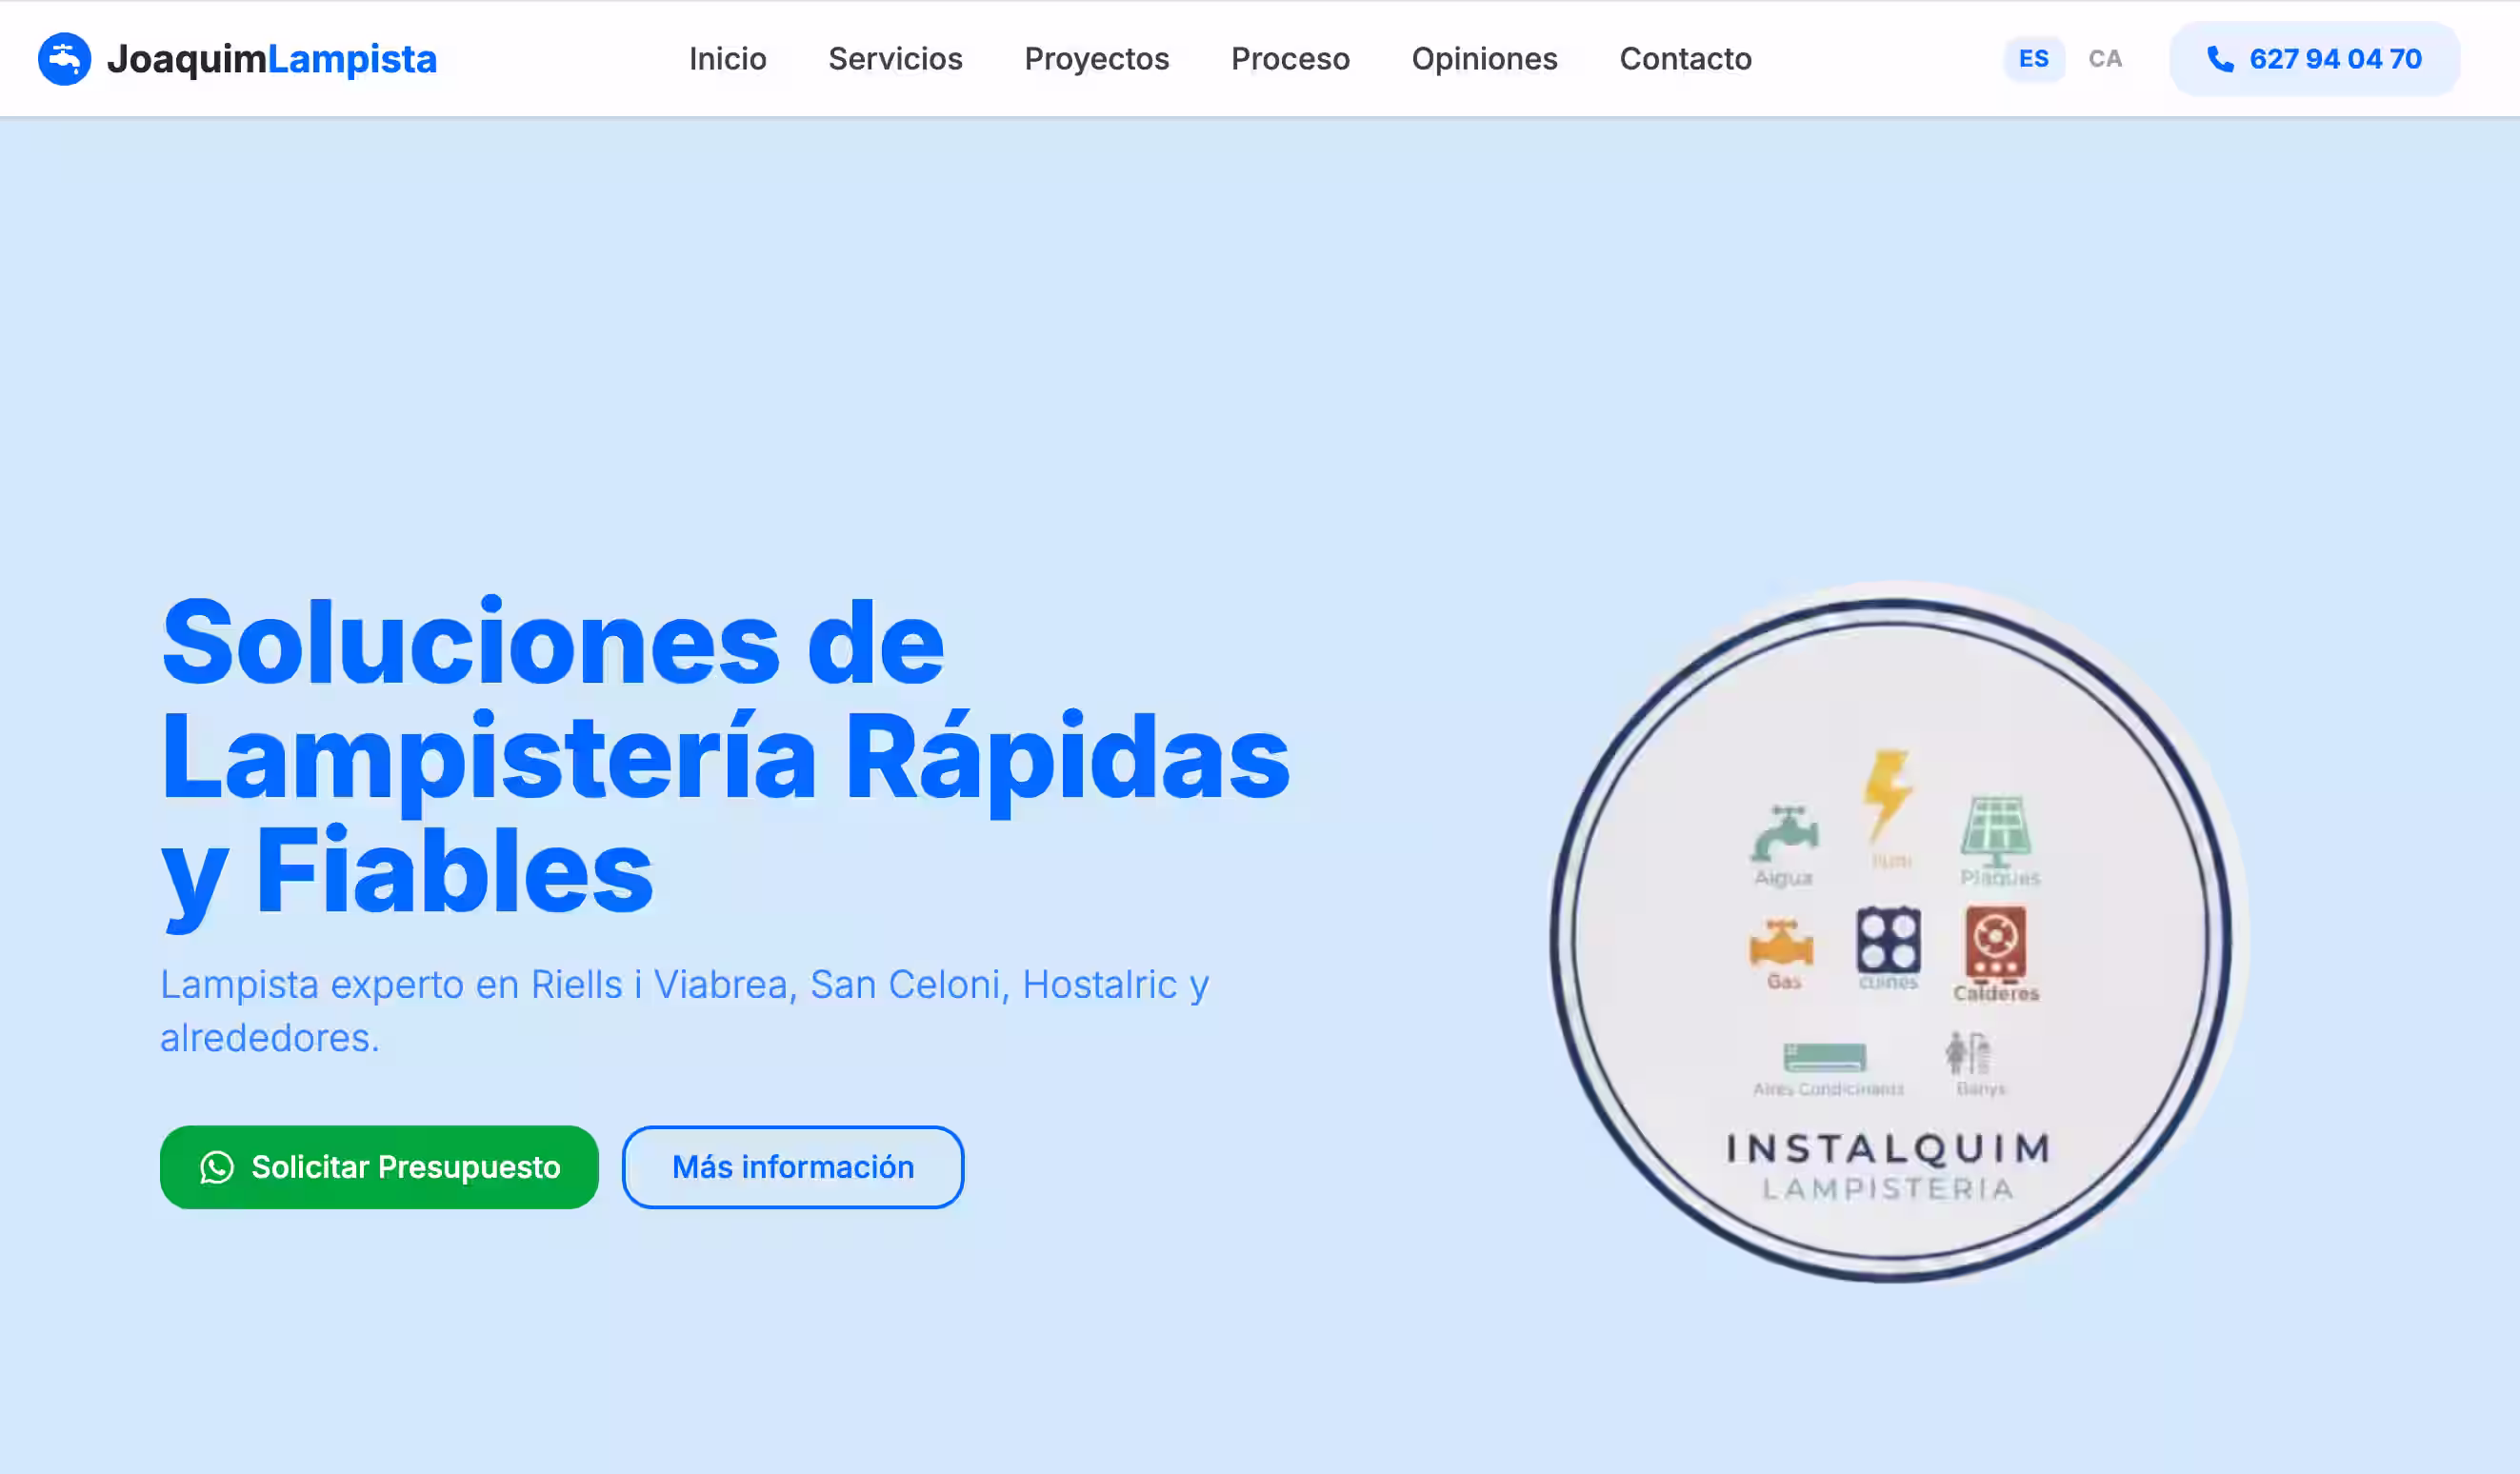Click the Más información button
The image size is (2520, 1474).
(x=792, y=1167)
